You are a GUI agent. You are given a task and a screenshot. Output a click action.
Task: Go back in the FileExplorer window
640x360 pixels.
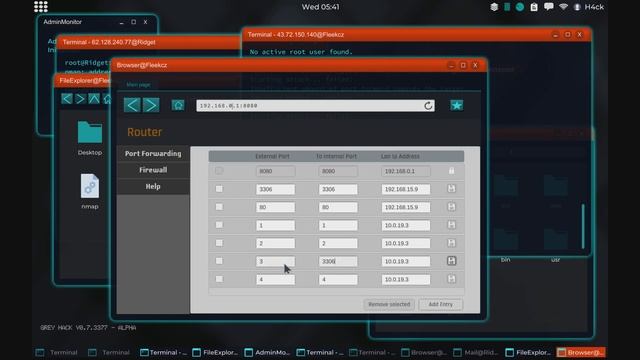point(67,98)
